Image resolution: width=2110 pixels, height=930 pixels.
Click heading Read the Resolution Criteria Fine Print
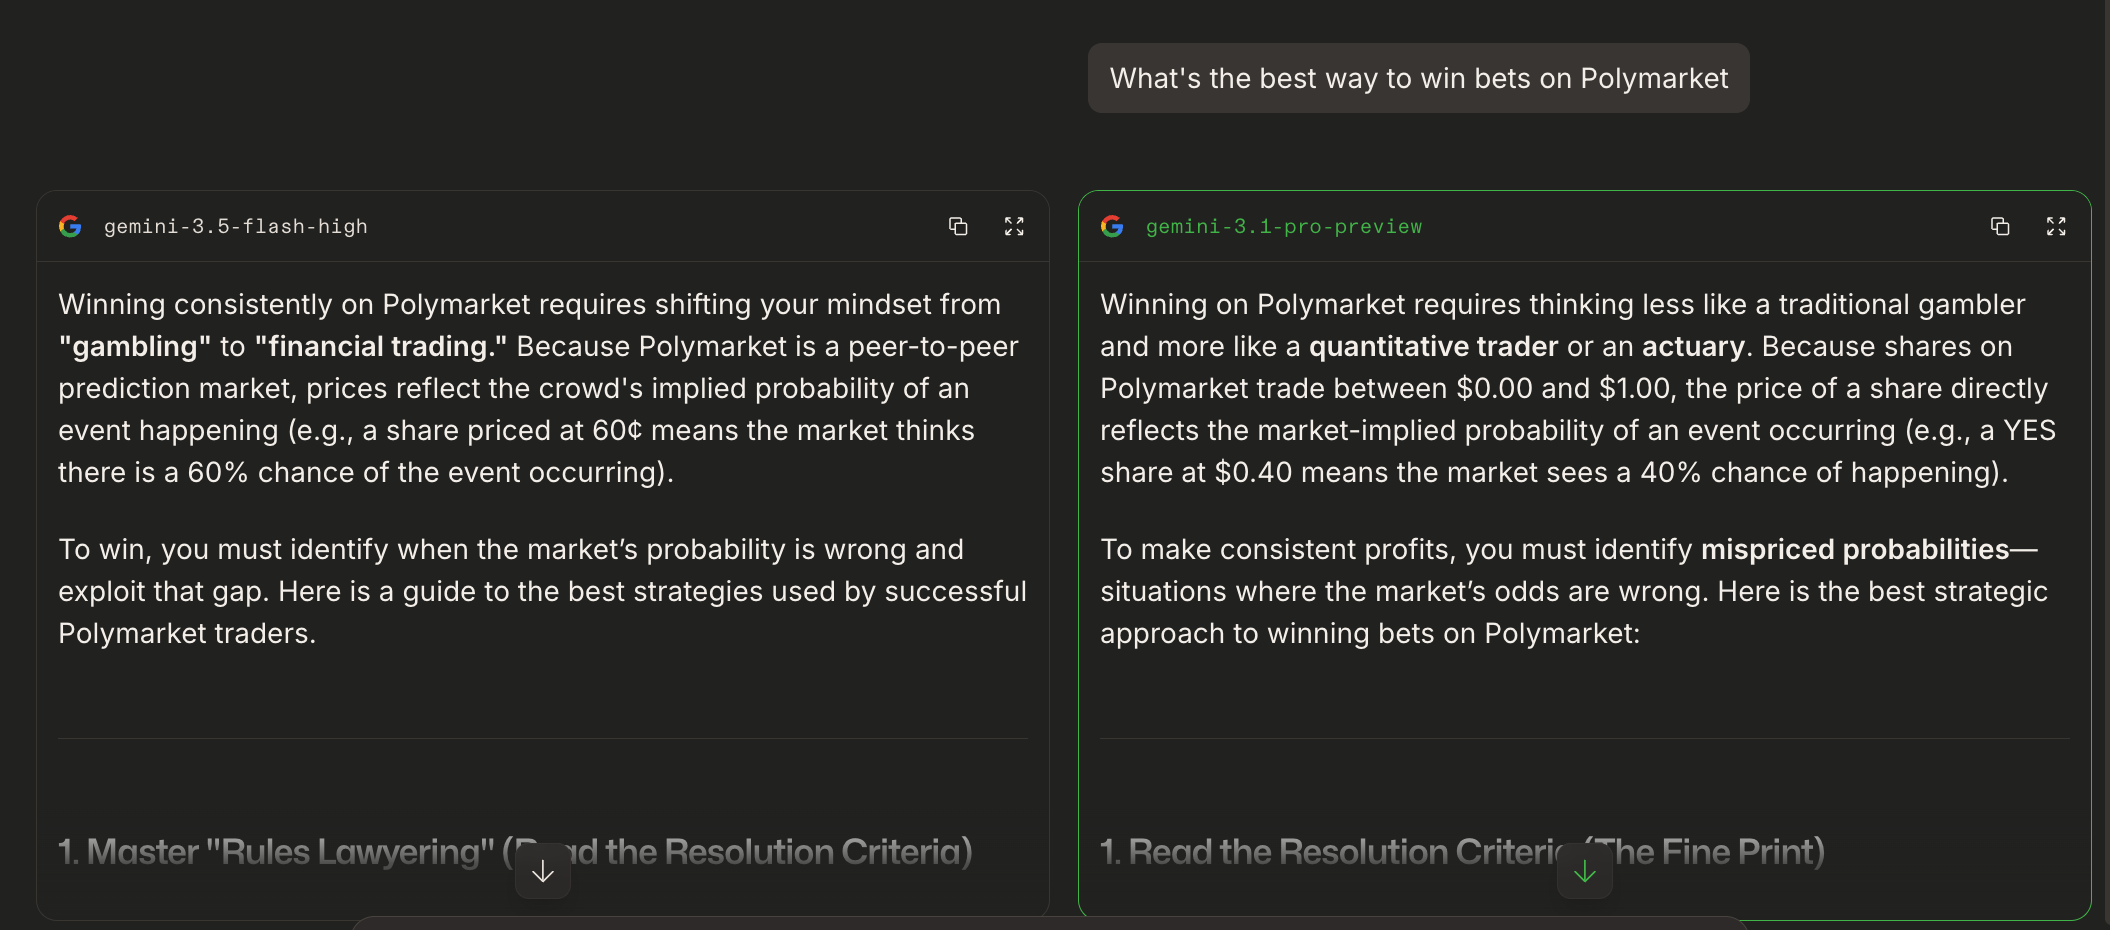[x=1462, y=852]
